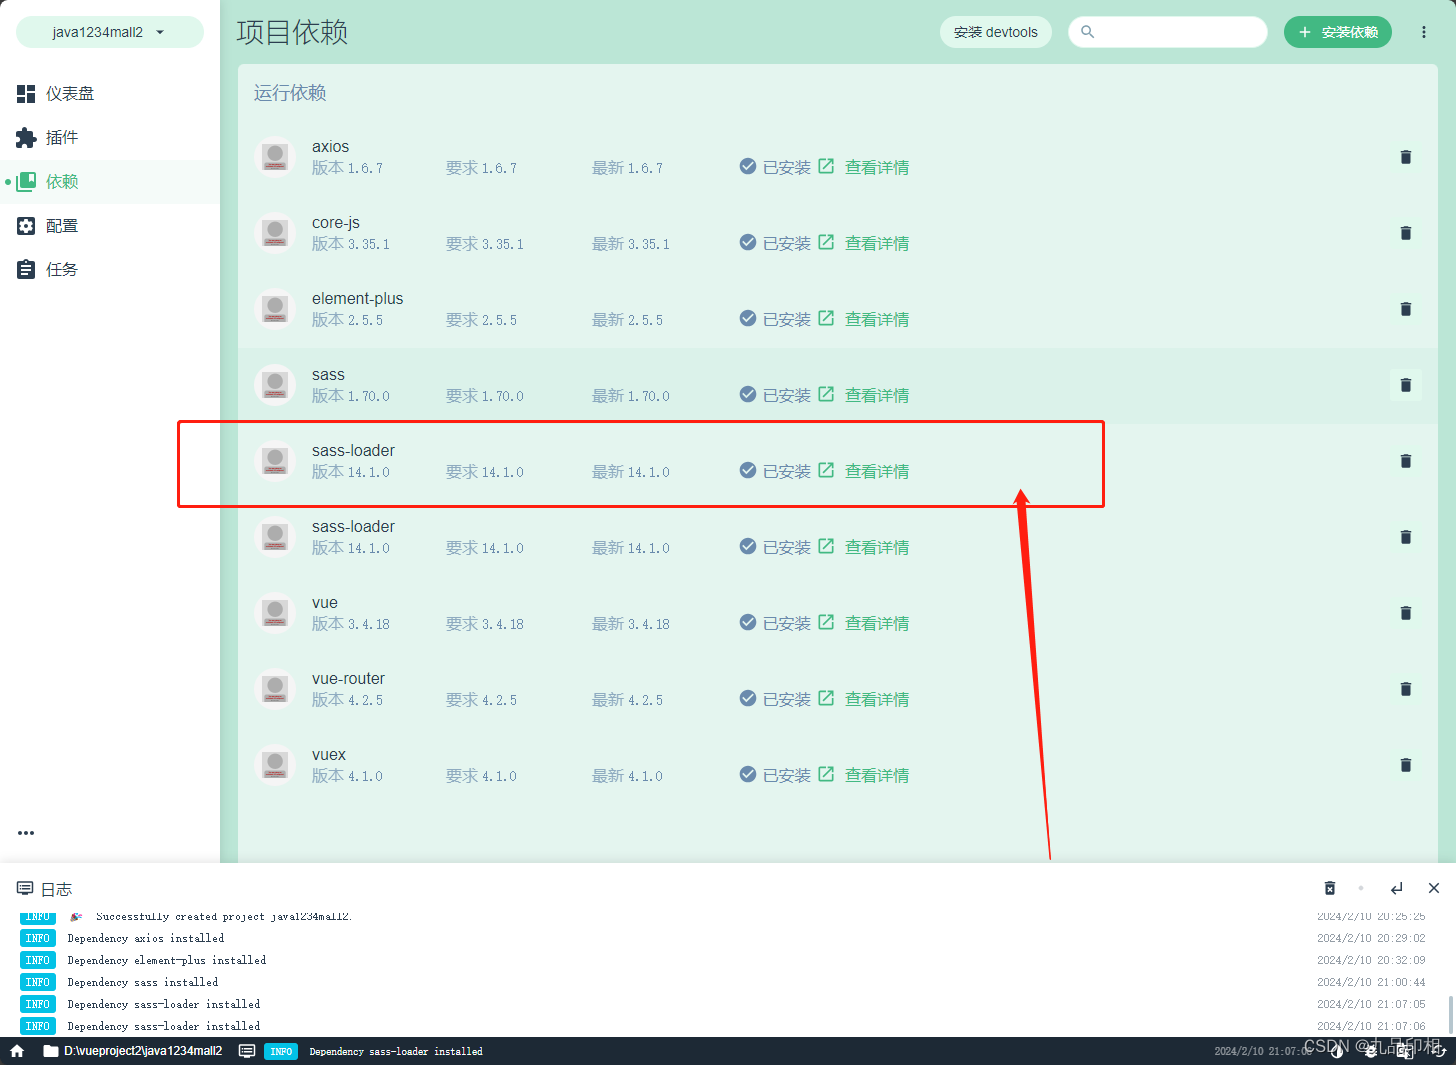Viewport: 1456px width, 1065px height.
Task: Click the installed checkmark icon for axios
Action: pos(748,166)
